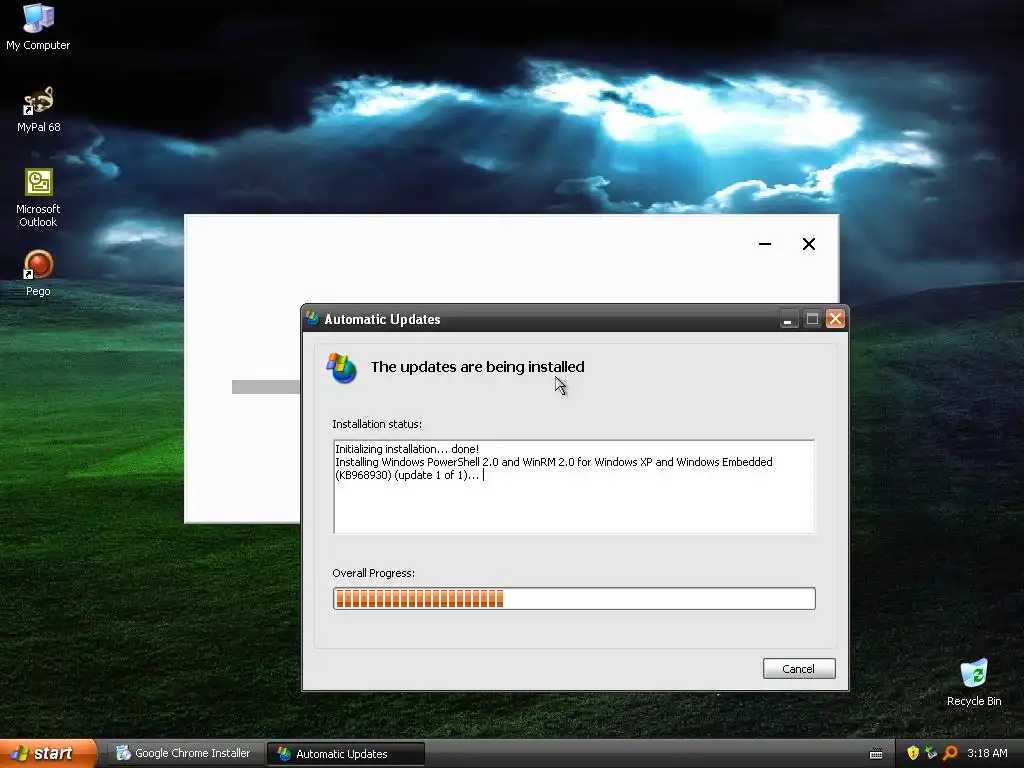Click the Windows Update globe icon in dialog
This screenshot has width=1024, height=768.
pos(342,368)
